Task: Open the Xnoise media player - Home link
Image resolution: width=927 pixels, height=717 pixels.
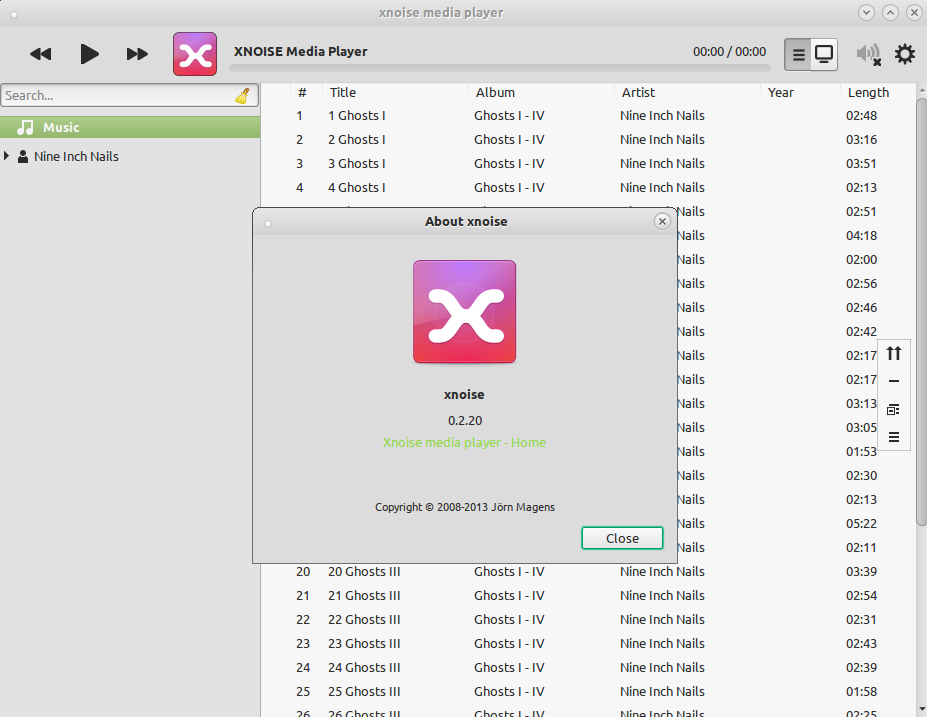Action: click(464, 442)
